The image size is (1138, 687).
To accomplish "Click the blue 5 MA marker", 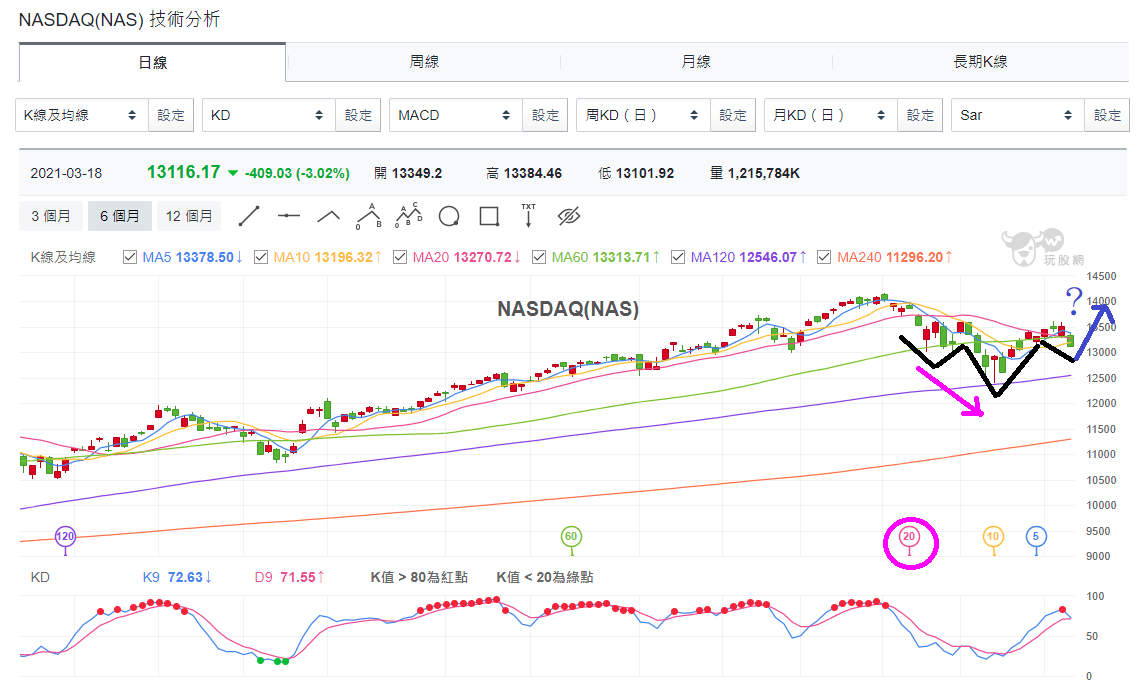I will (1036, 537).
